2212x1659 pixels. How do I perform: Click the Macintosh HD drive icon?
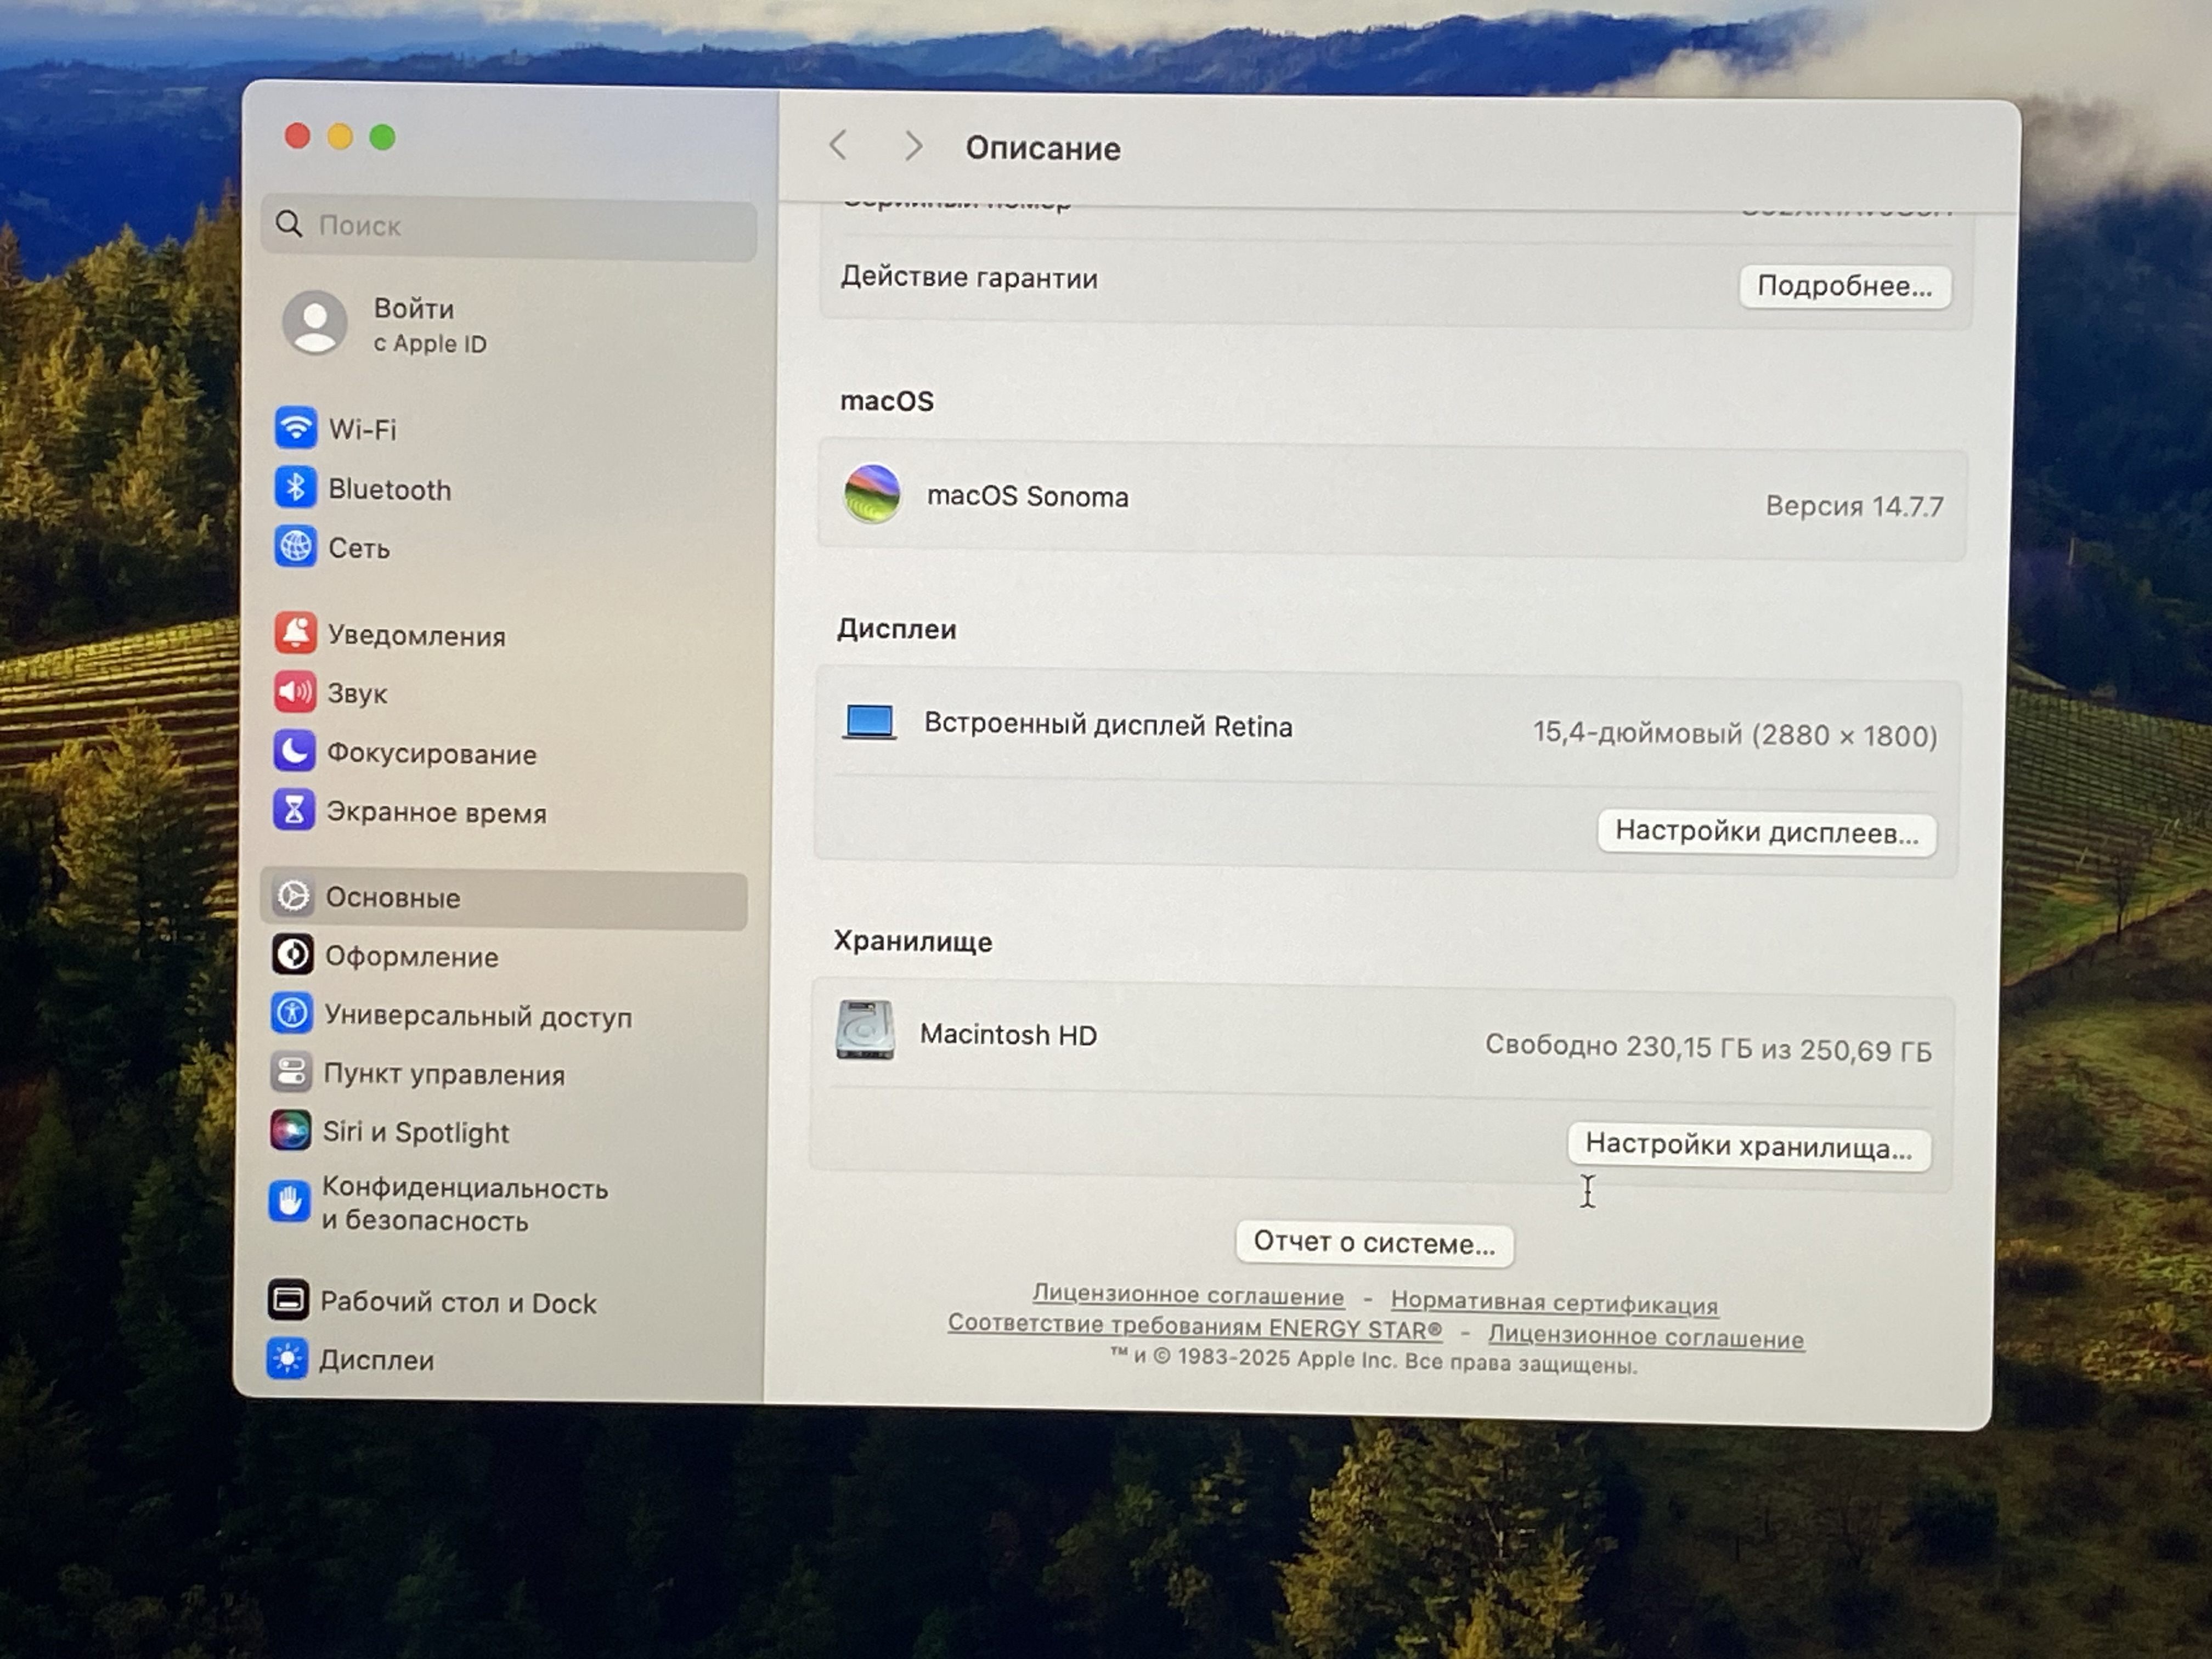coord(865,1030)
